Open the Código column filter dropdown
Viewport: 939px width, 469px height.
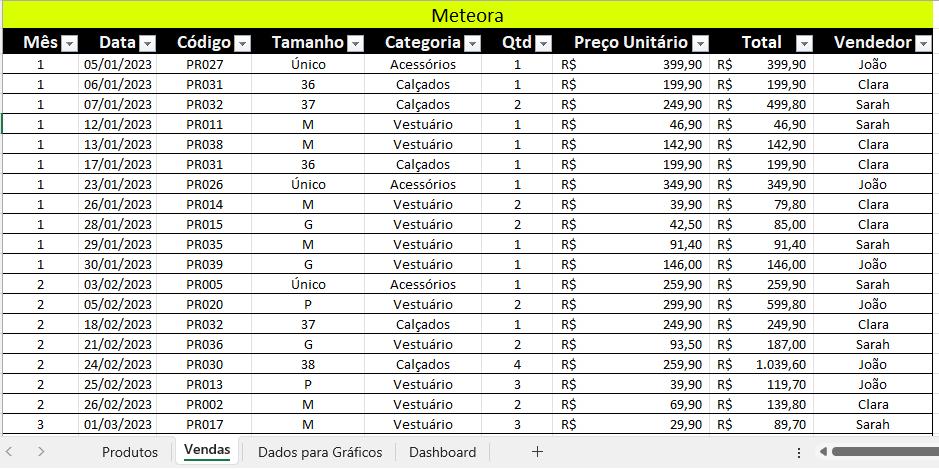243,43
